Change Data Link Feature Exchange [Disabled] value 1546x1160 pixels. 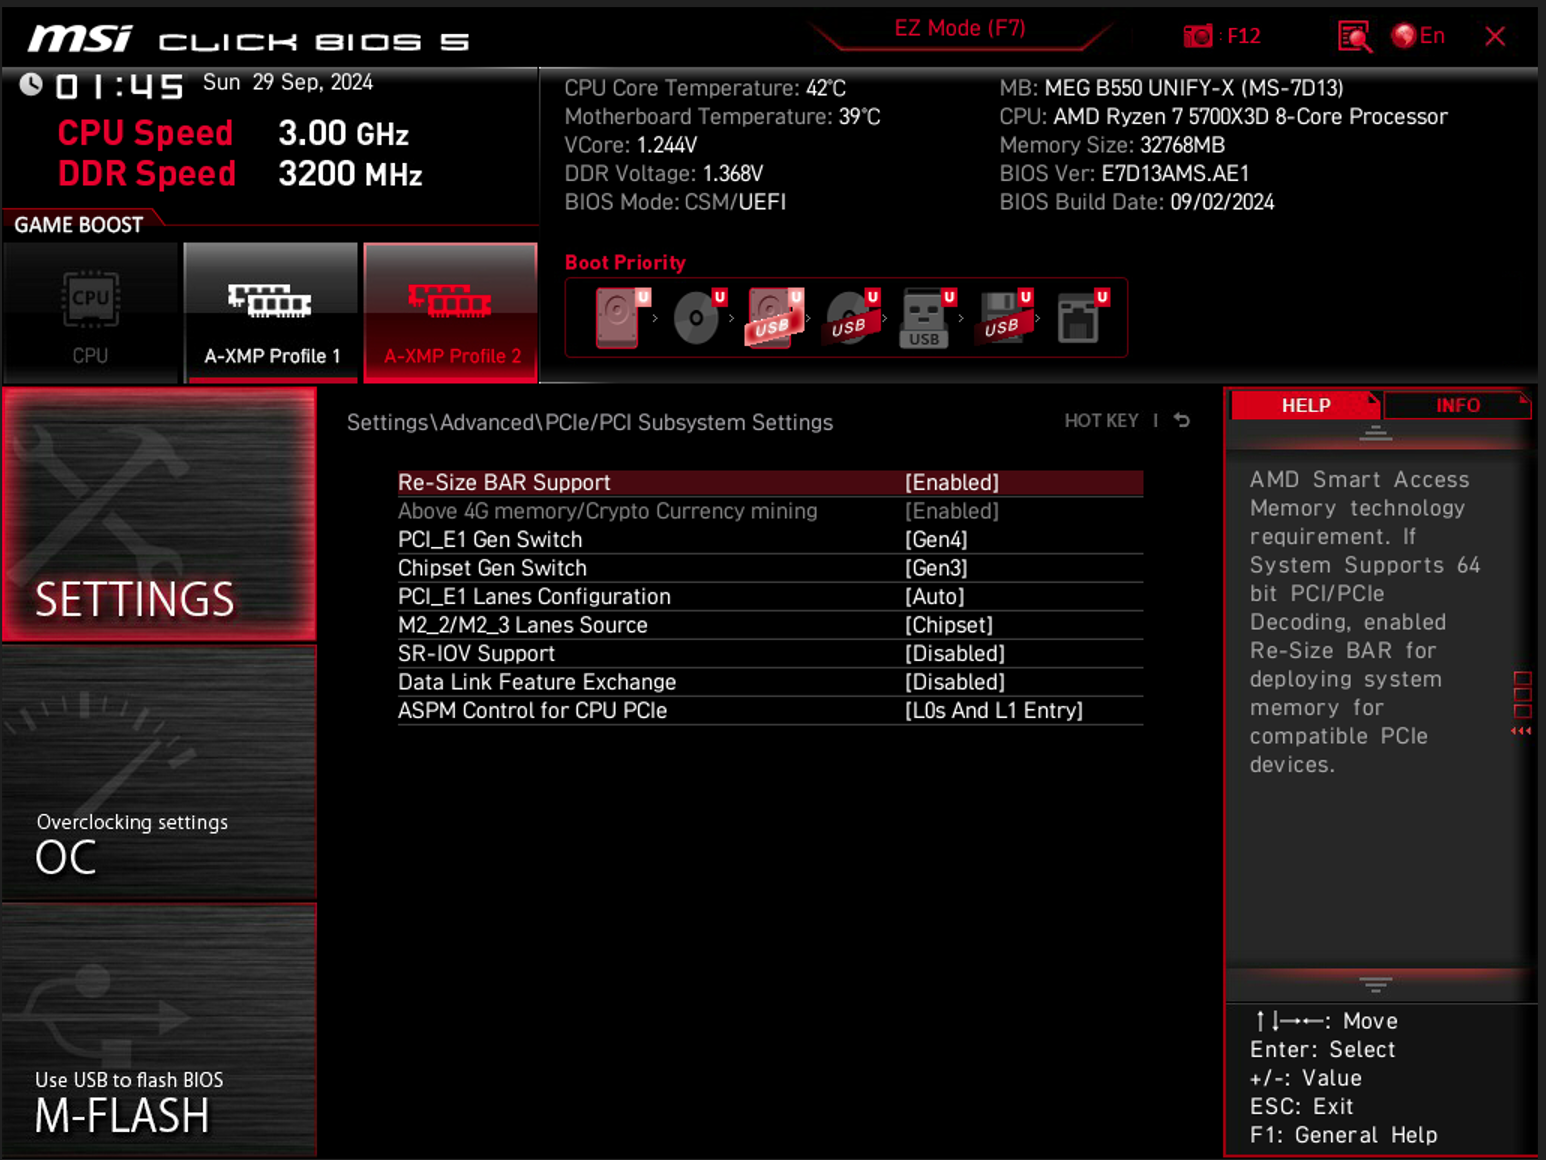[x=955, y=682]
